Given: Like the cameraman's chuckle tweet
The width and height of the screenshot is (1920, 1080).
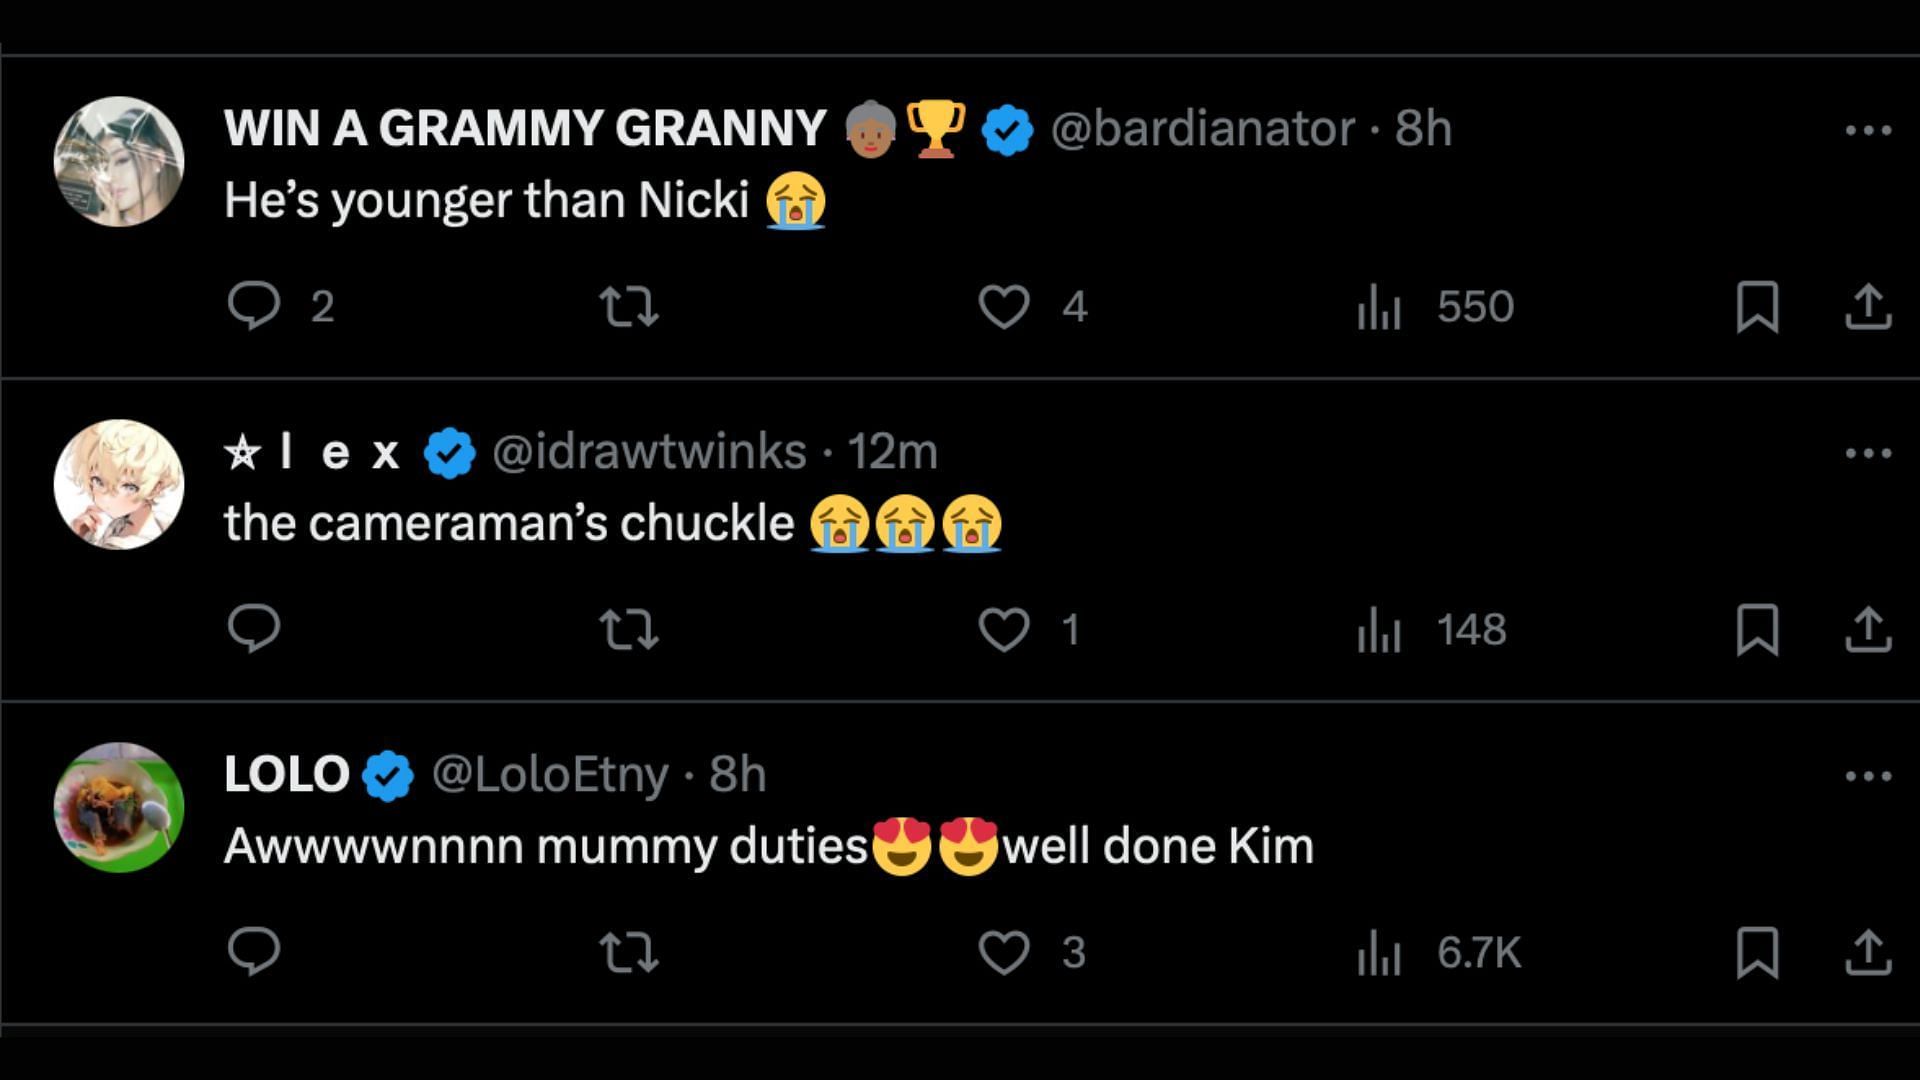Looking at the screenshot, I should click(x=1004, y=629).
